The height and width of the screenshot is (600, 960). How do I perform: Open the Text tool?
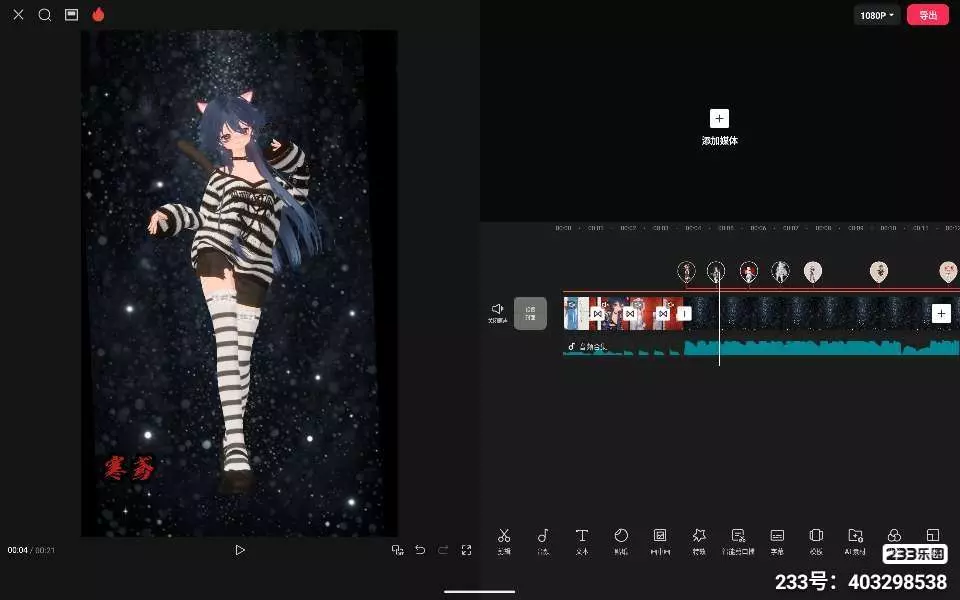[x=581, y=539]
